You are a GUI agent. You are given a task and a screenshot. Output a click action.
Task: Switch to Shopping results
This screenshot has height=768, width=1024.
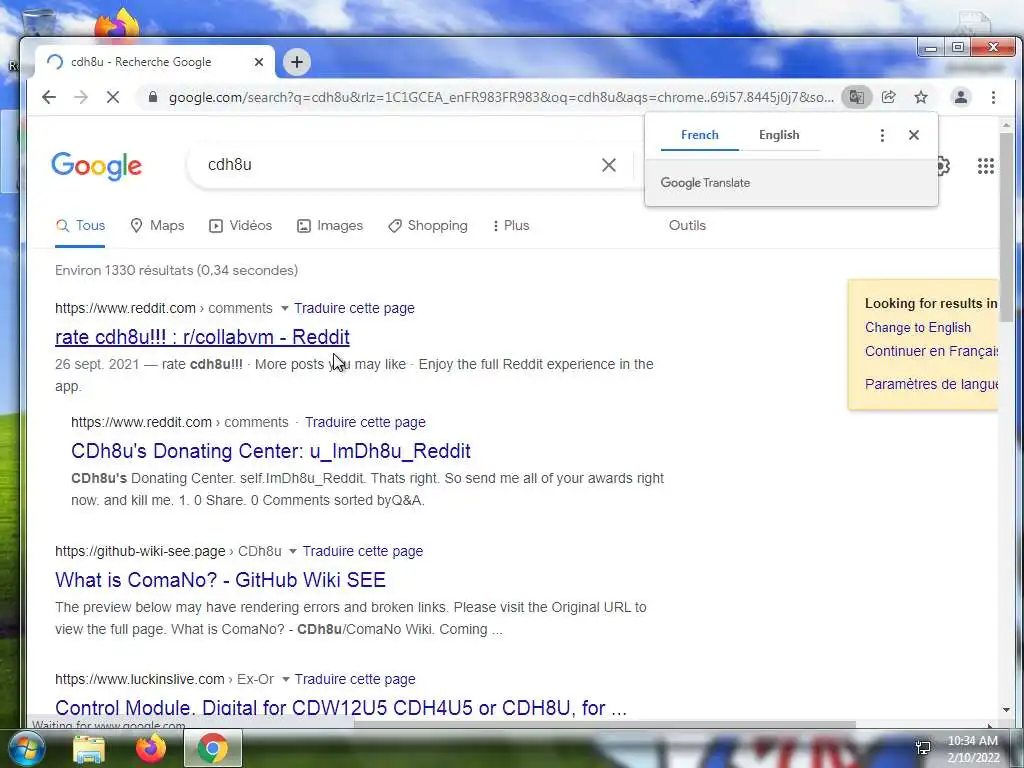click(428, 226)
